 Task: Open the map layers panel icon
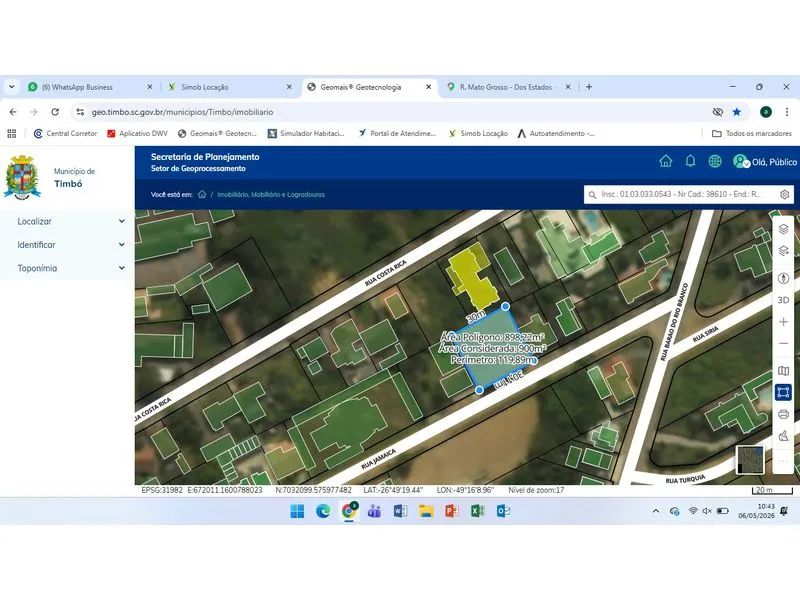click(x=783, y=229)
